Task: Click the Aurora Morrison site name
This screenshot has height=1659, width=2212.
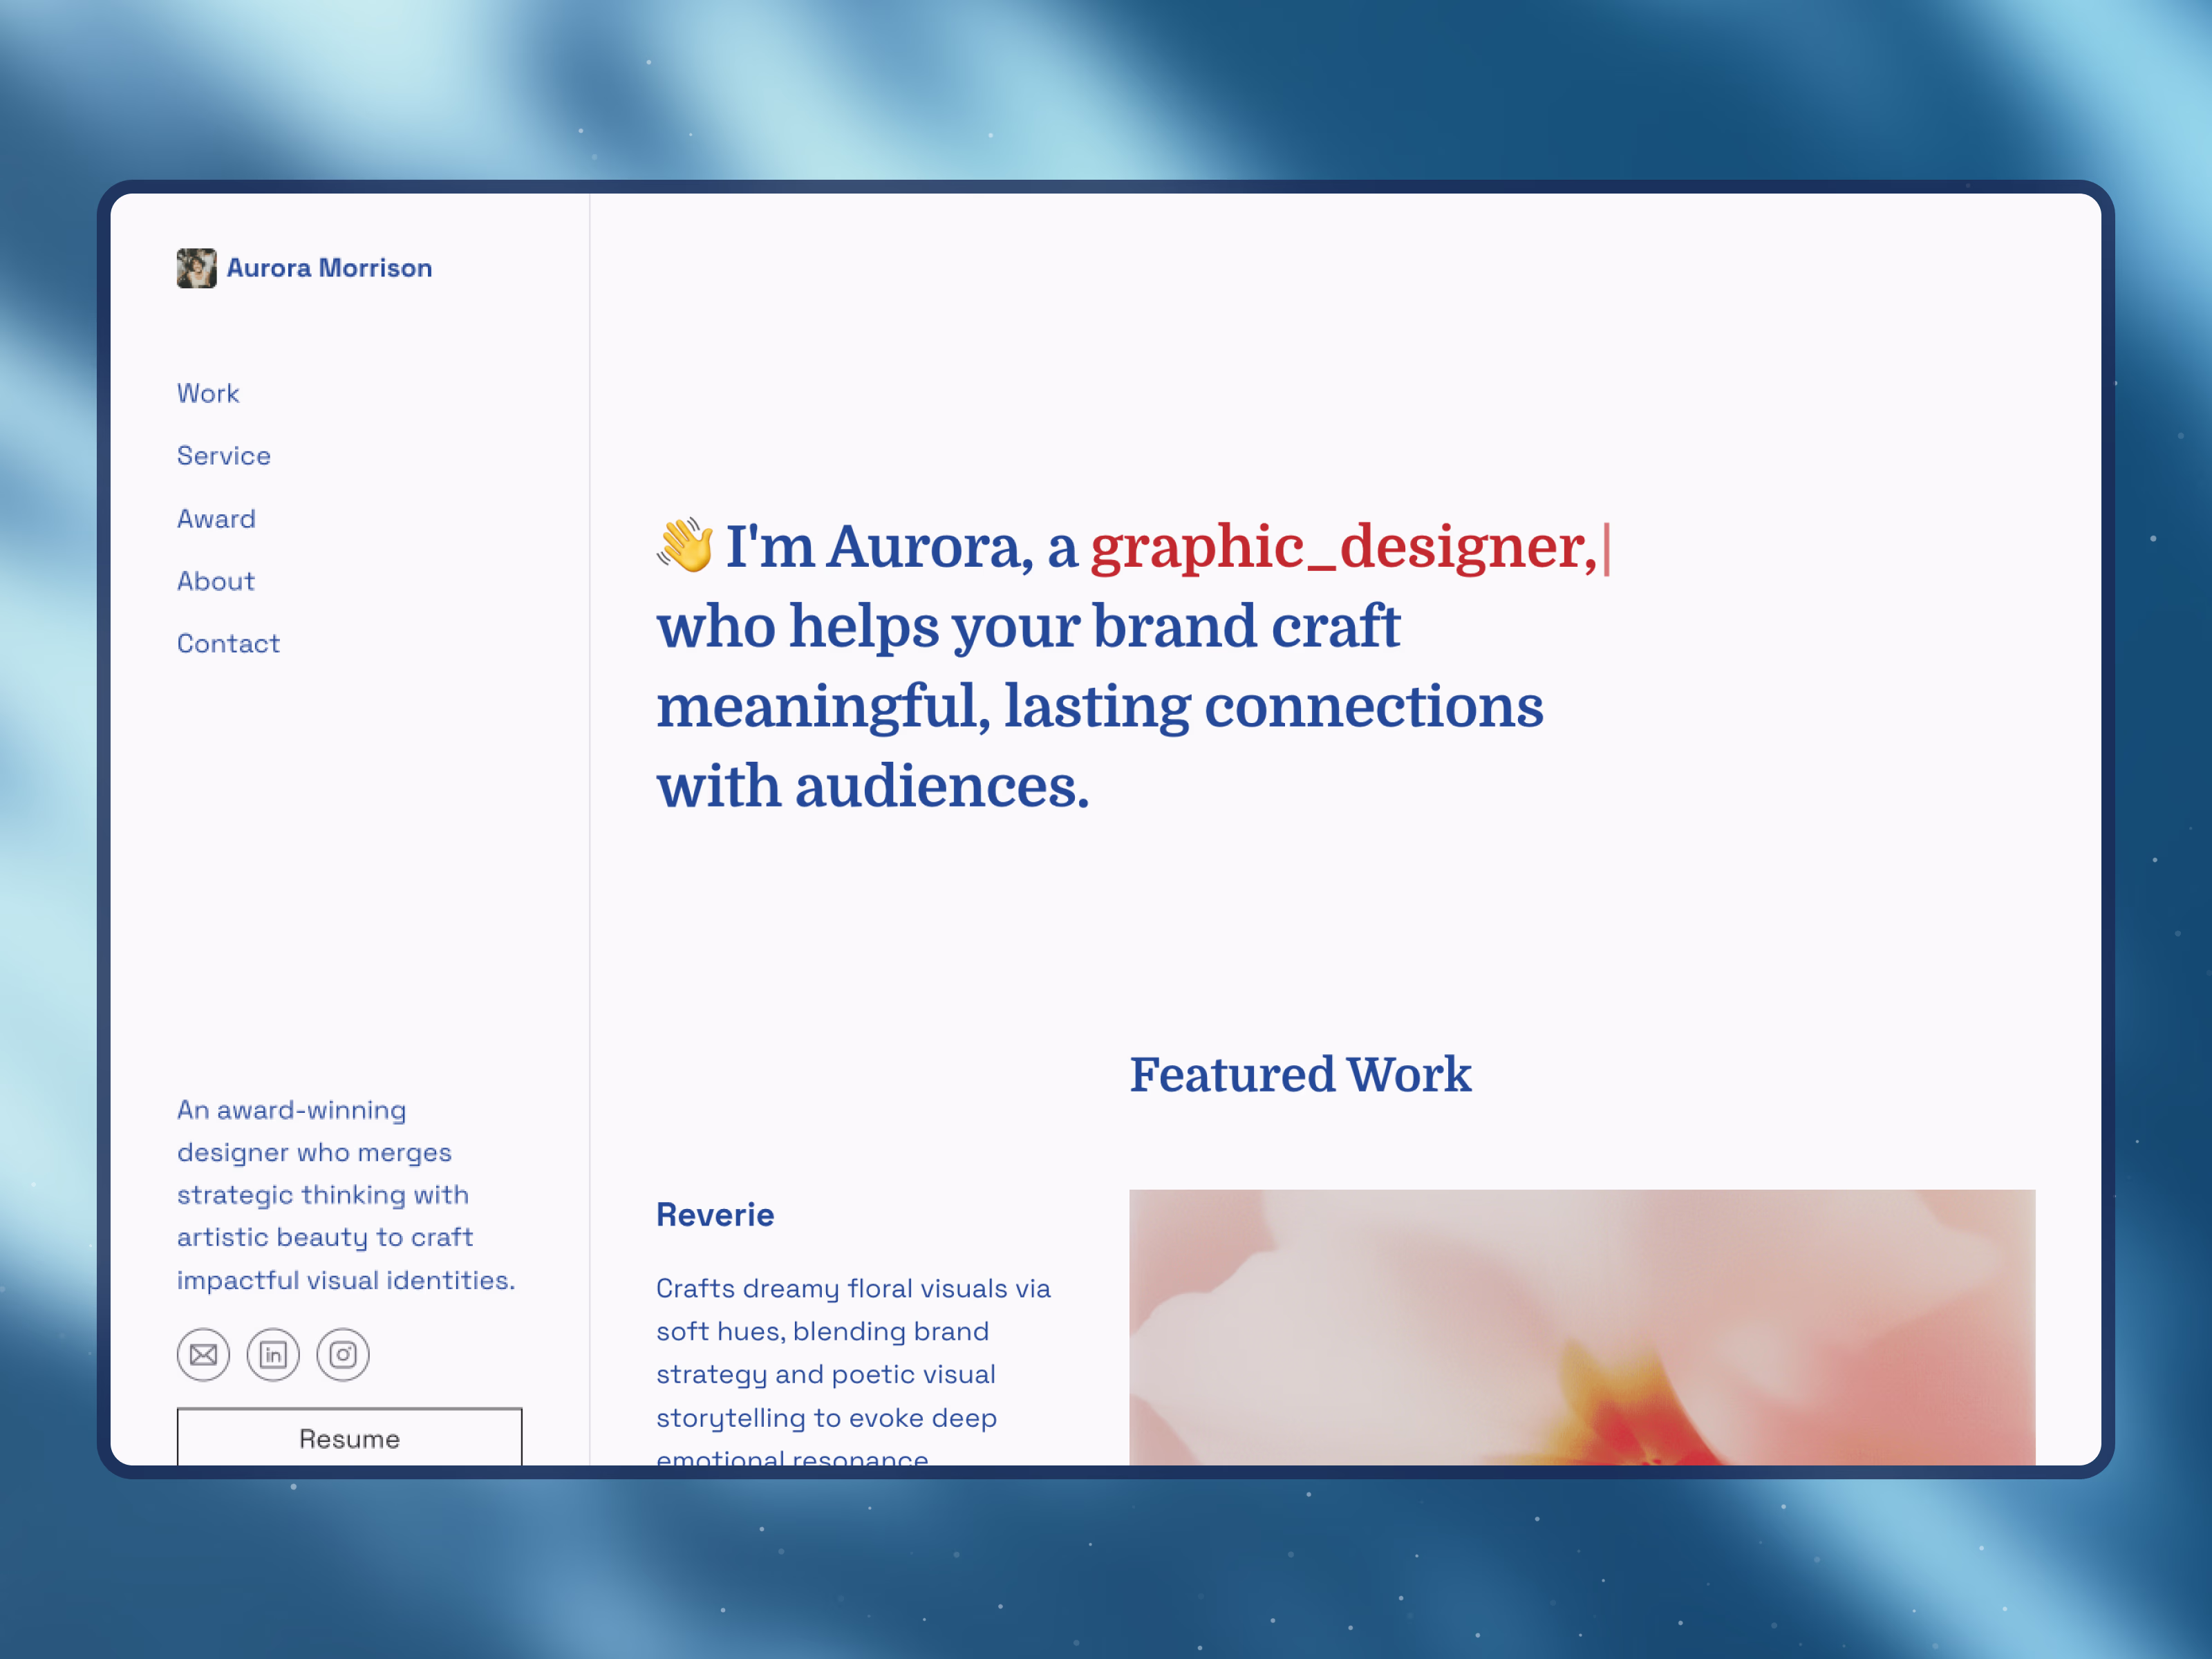Action: (329, 268)
